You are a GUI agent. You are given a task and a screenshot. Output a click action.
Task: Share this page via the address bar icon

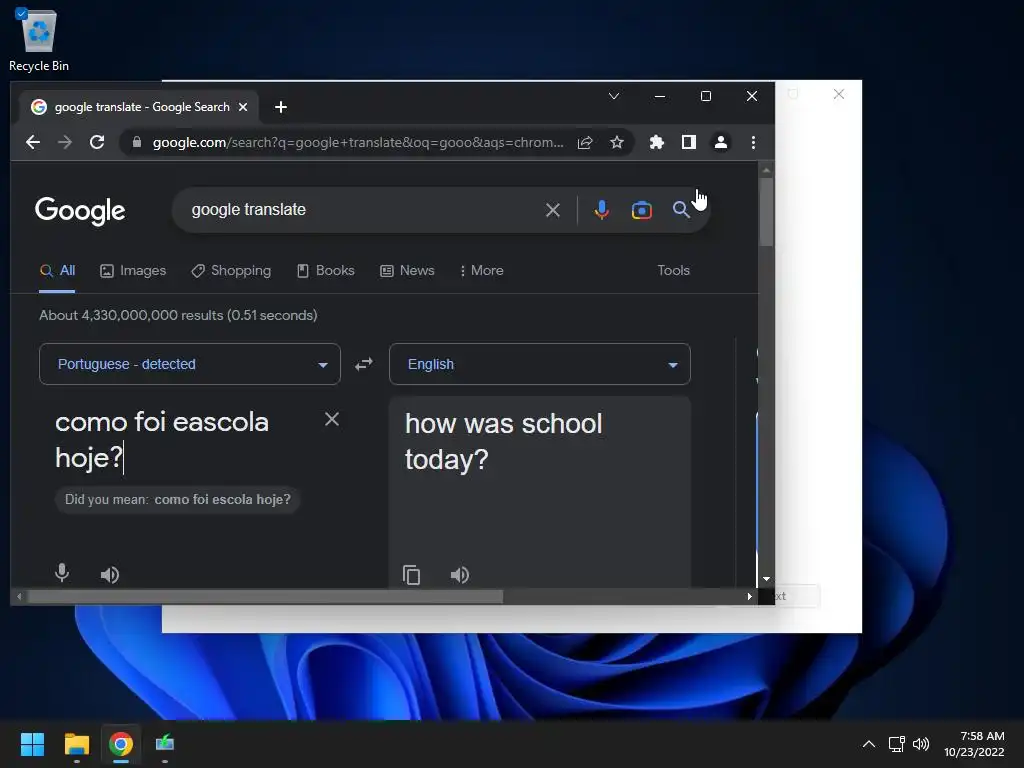pos(585,142)
